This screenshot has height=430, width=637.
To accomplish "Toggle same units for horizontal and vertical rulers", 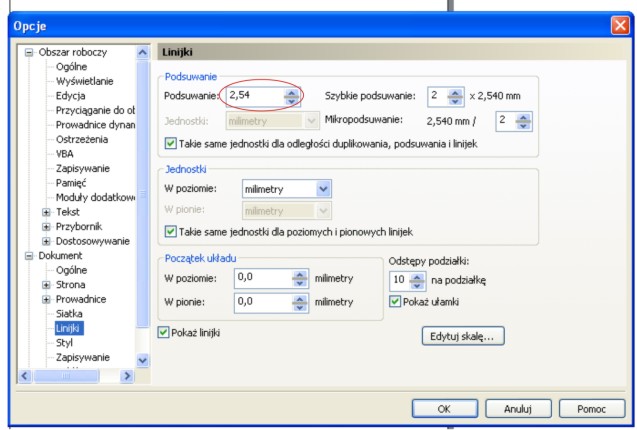I will coord(169,233).
